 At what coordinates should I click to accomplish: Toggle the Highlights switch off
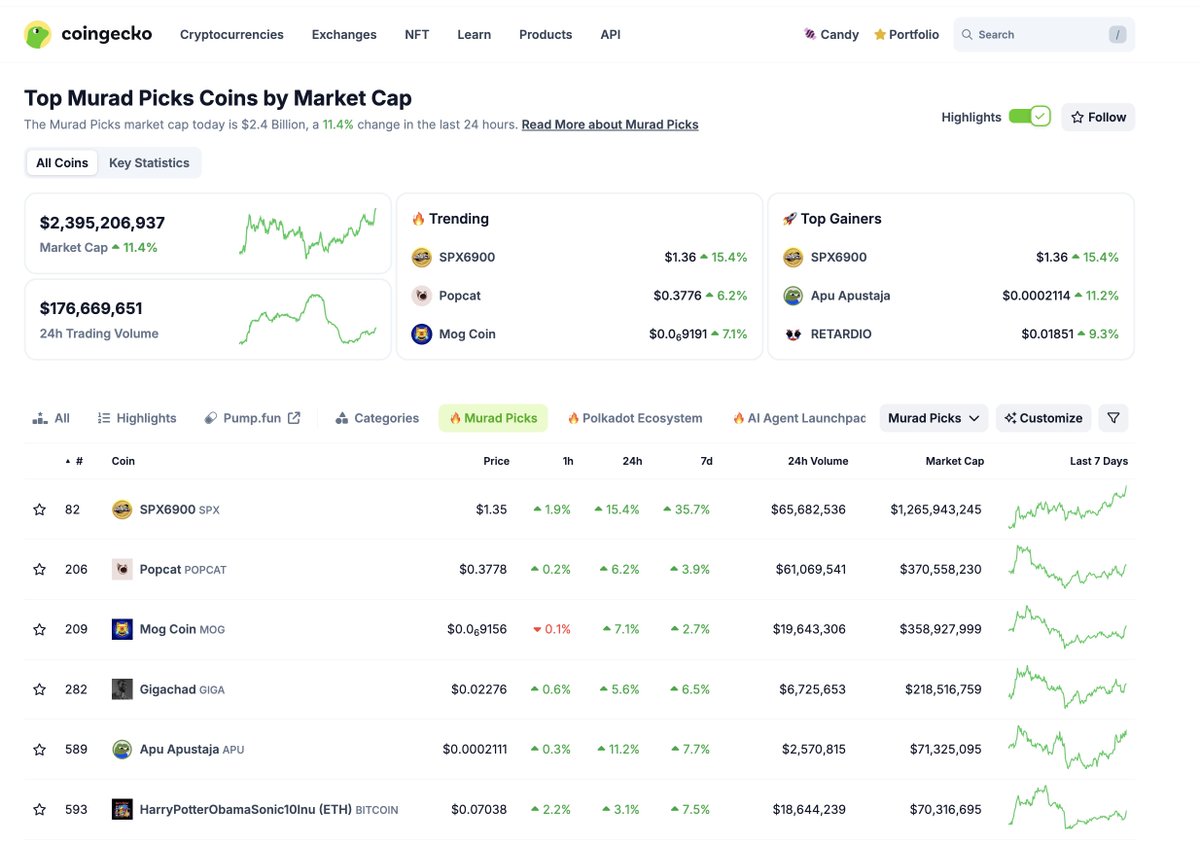pos(1029,116)
